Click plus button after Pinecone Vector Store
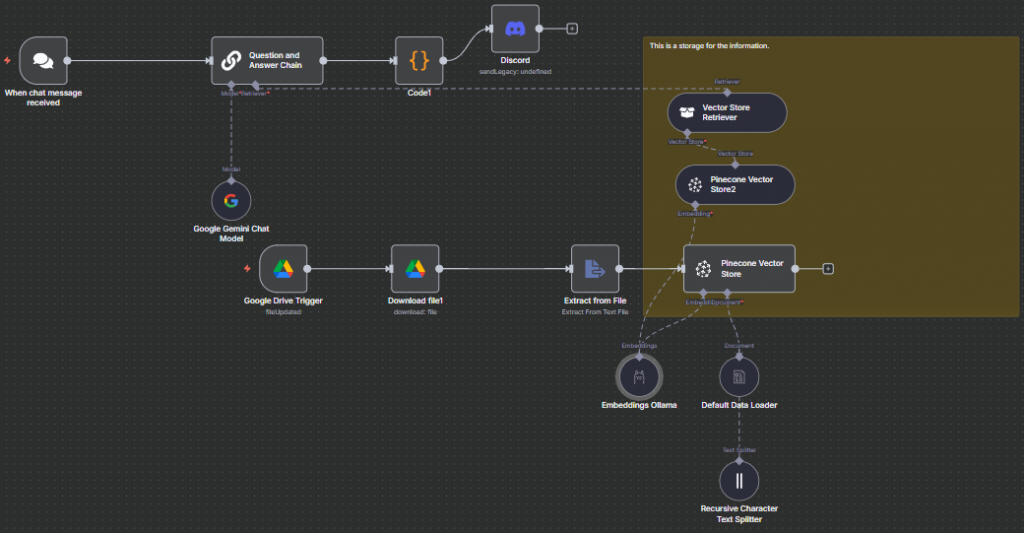1024x533 pixels. coord(828,268)
